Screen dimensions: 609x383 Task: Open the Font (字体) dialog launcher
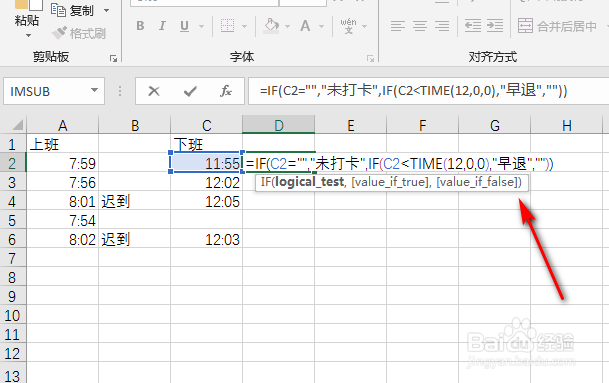pyautogui.click(x=370, y=58)
